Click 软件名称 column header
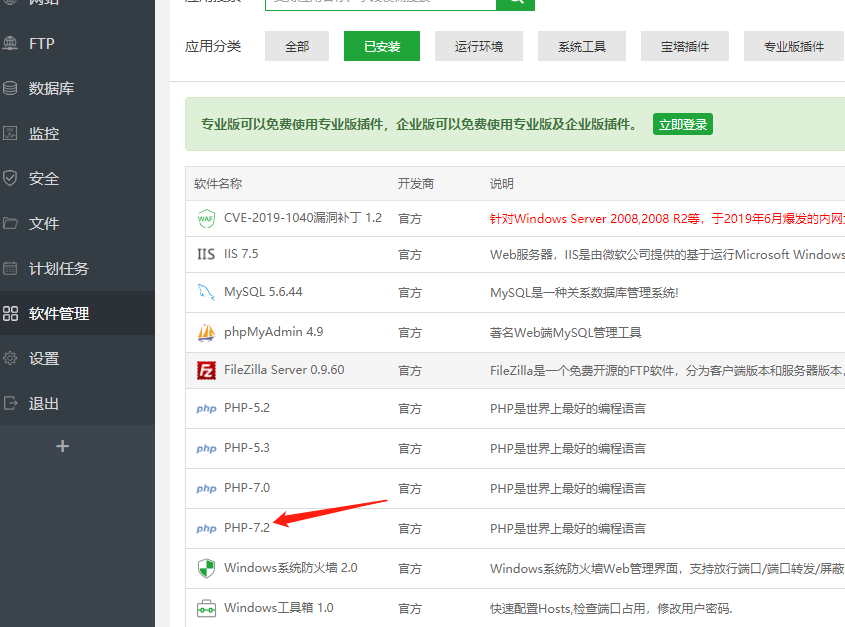The image size is (845, 627). click(218, 184)
